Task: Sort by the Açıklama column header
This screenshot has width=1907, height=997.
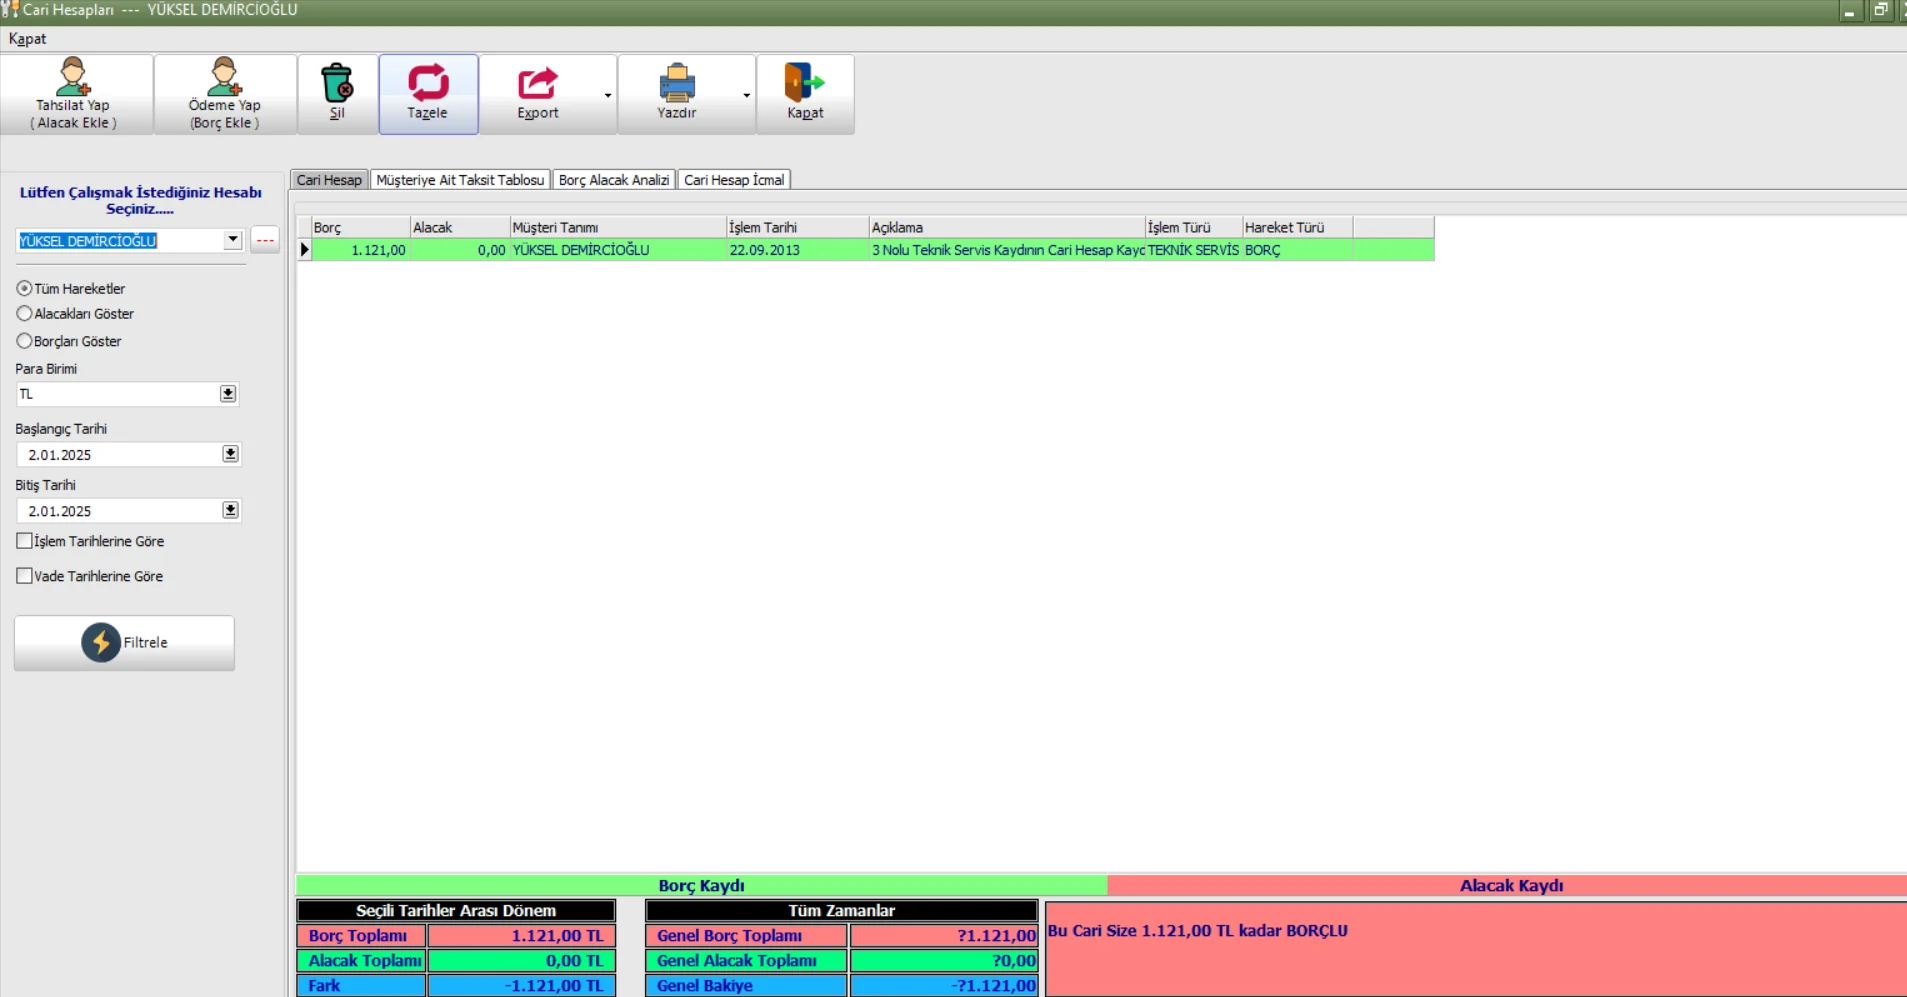Action: tap(1006, 227)
